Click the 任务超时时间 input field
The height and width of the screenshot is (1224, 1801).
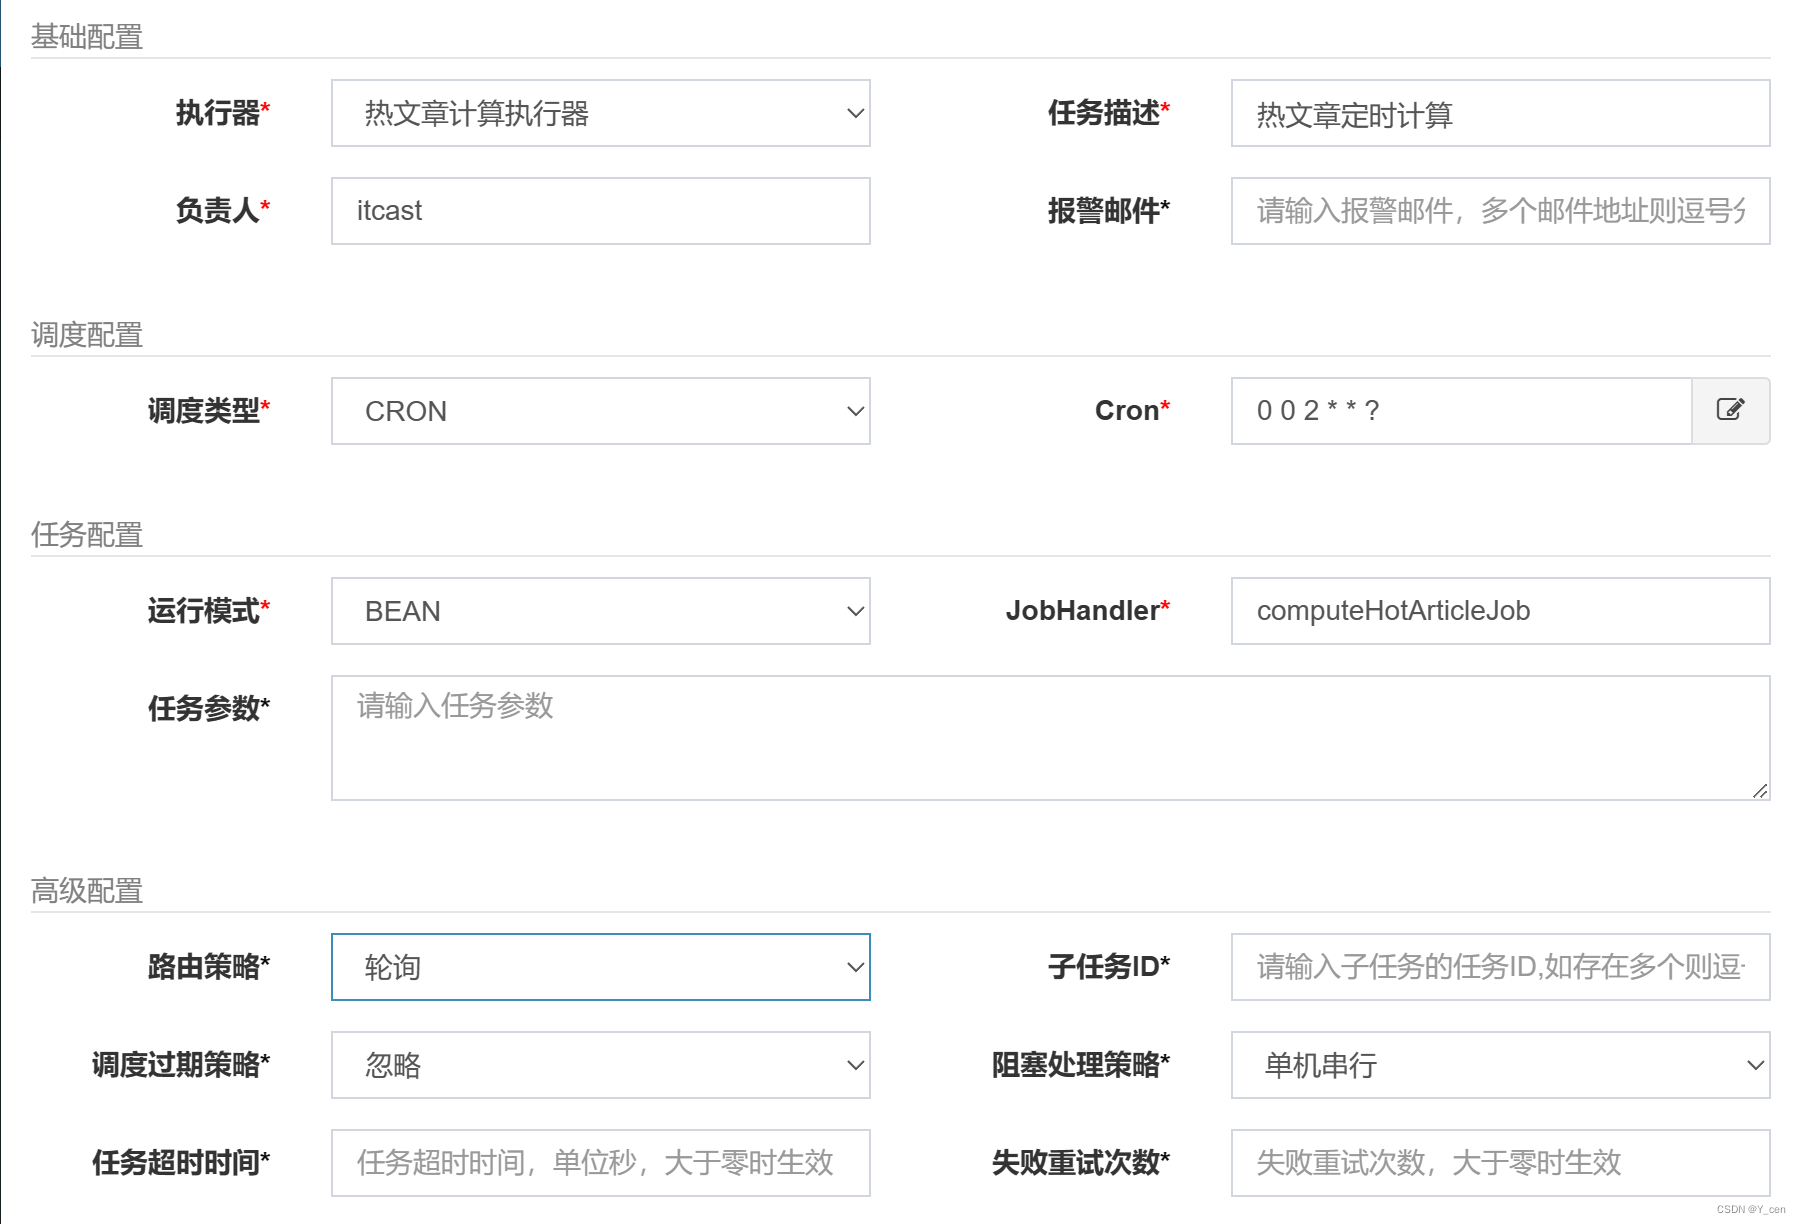click(601, 1163)
